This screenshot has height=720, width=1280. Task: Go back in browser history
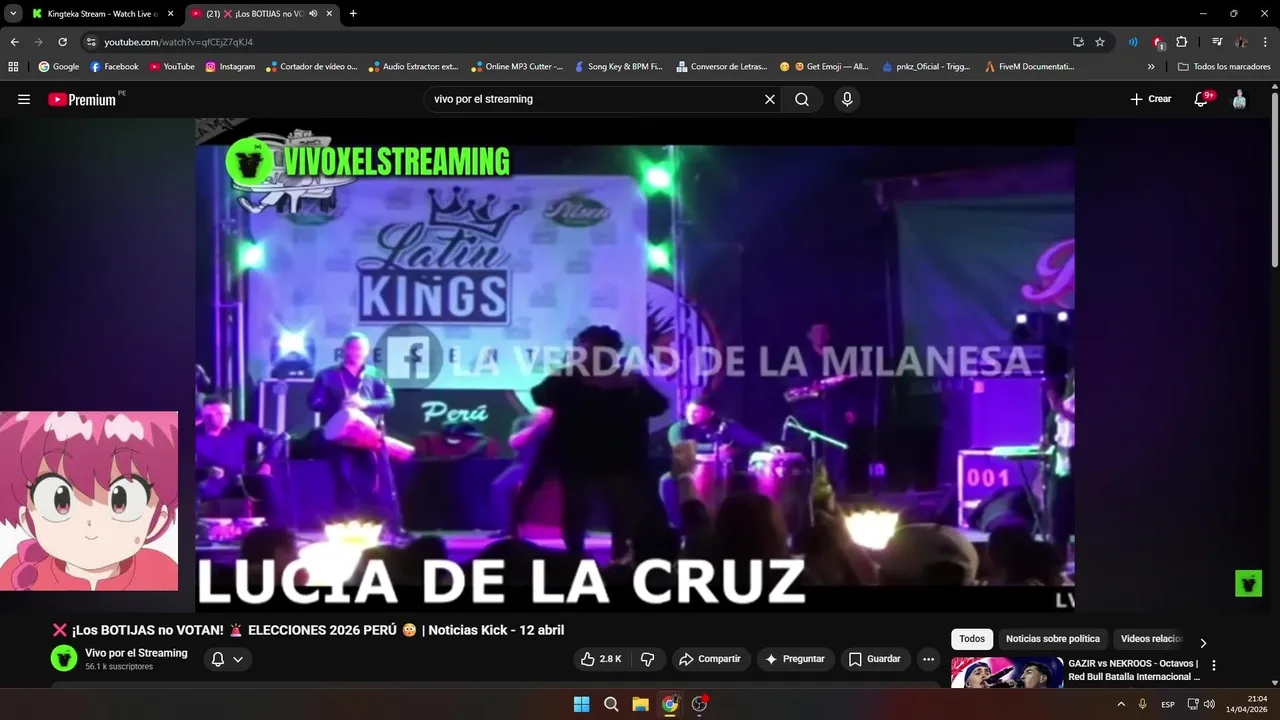tap(14, 42)
